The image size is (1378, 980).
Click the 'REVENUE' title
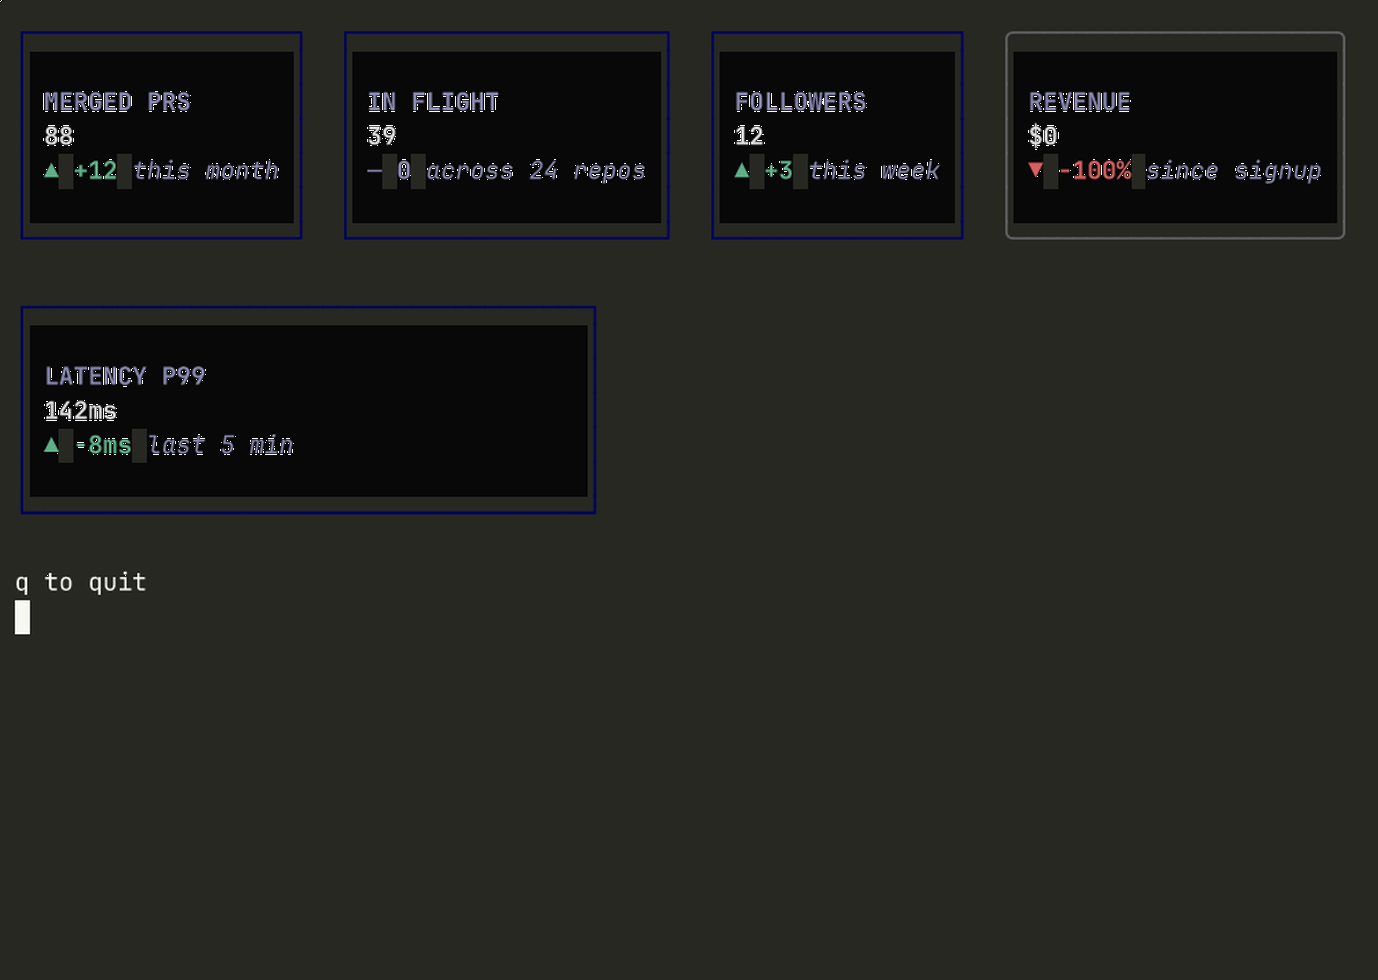[x=1080, y=102]
